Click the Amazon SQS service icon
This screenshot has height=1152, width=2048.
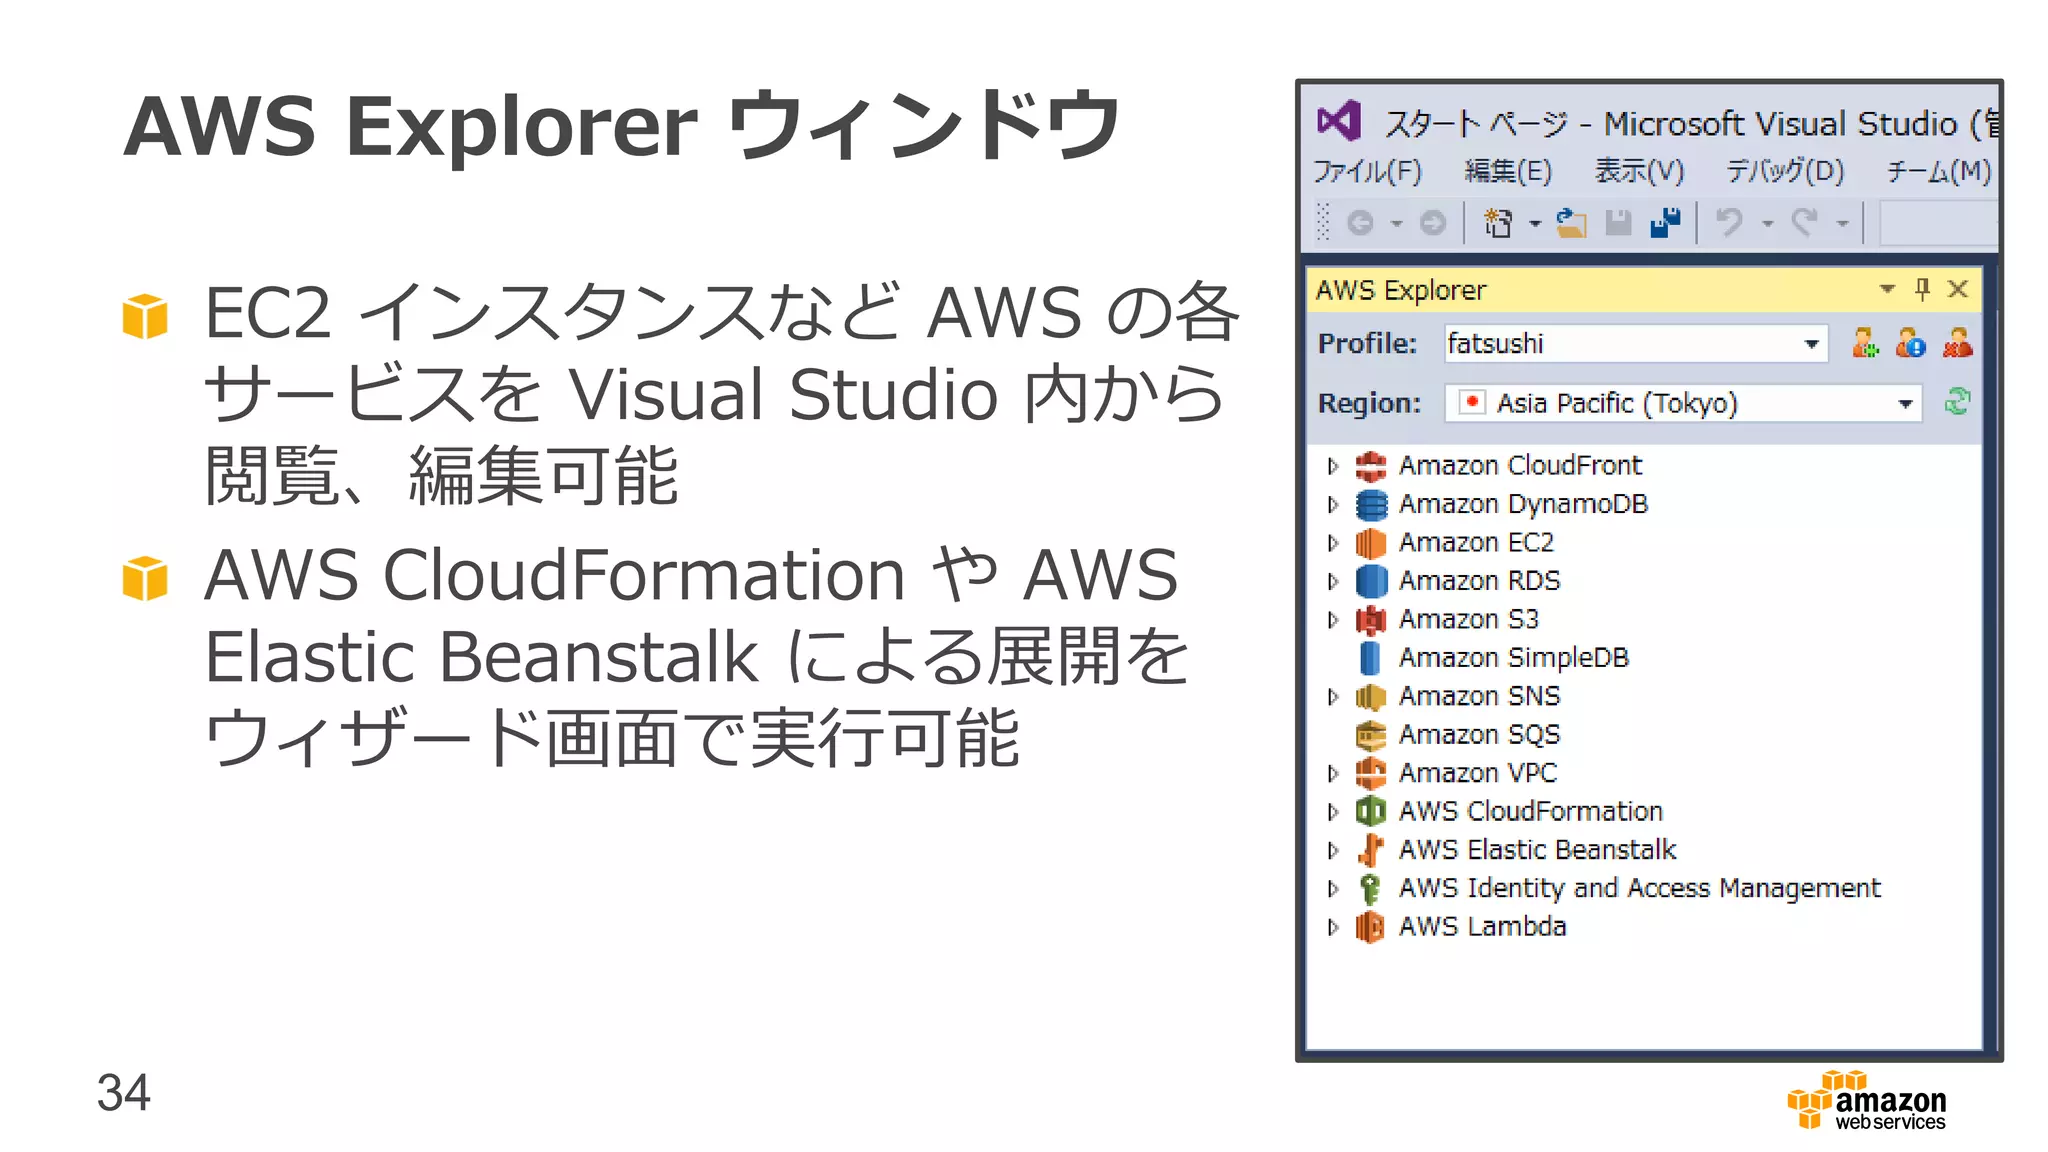1371,735
